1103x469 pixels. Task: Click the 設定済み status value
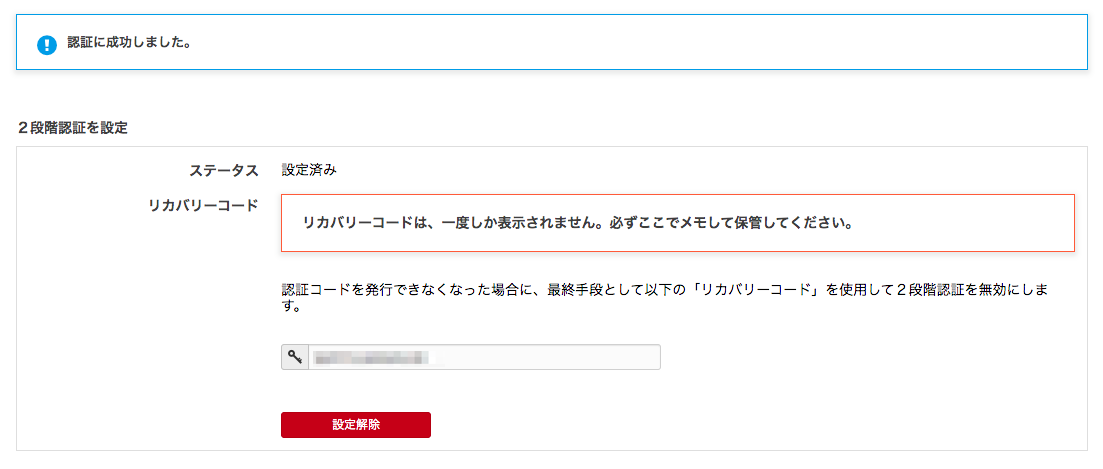pyautogui.click(x=309, y=170)
